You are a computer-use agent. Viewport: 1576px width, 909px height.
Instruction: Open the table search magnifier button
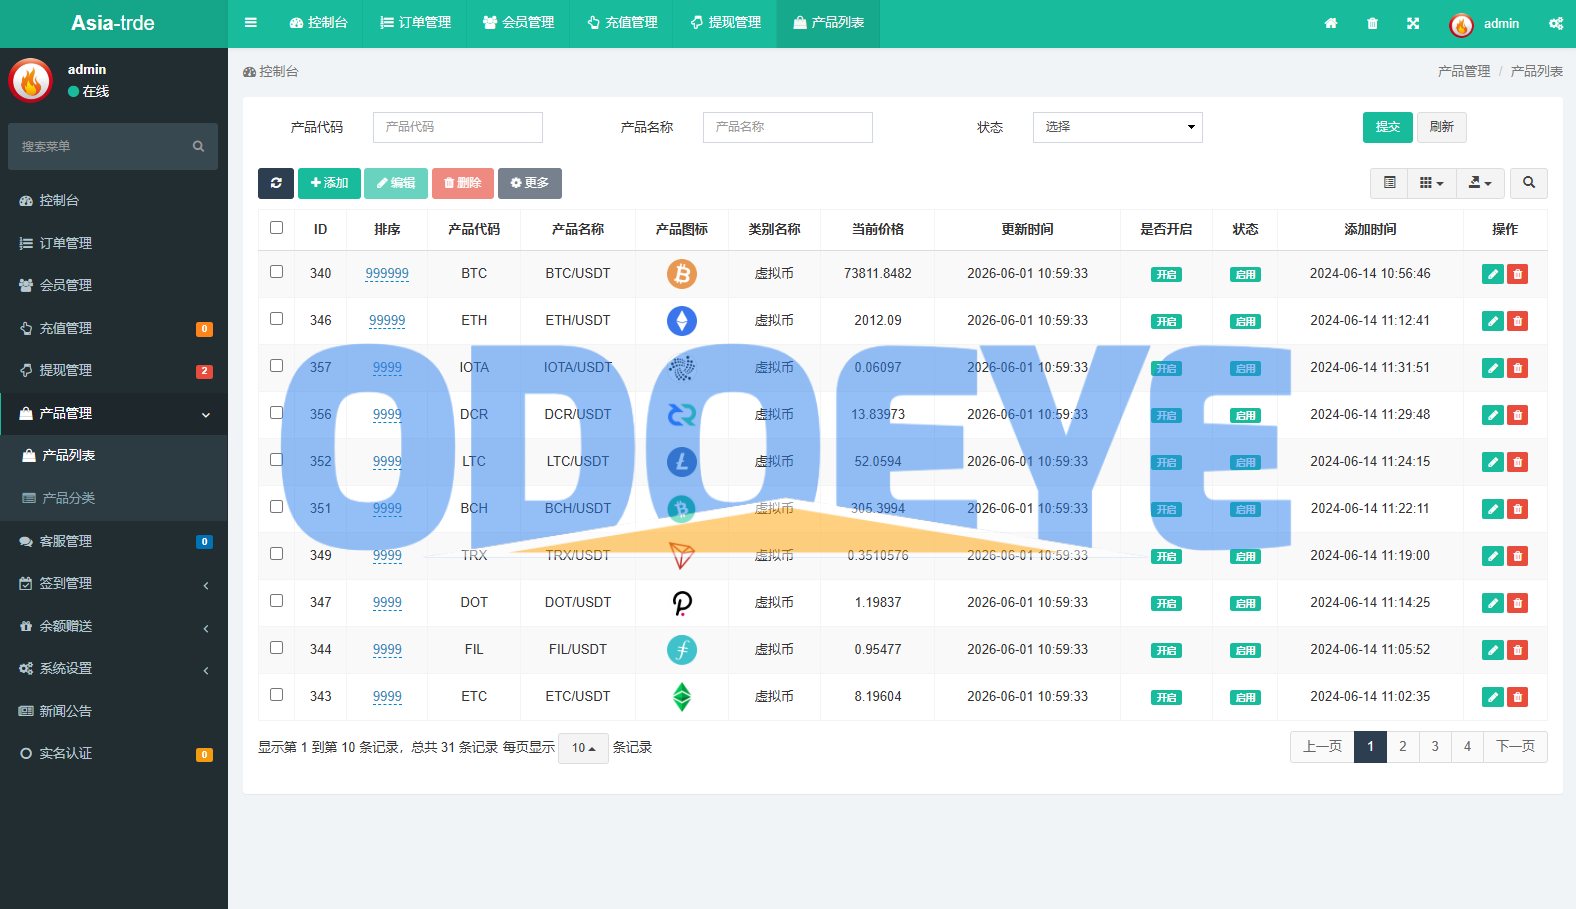[x=1529, y=183]
